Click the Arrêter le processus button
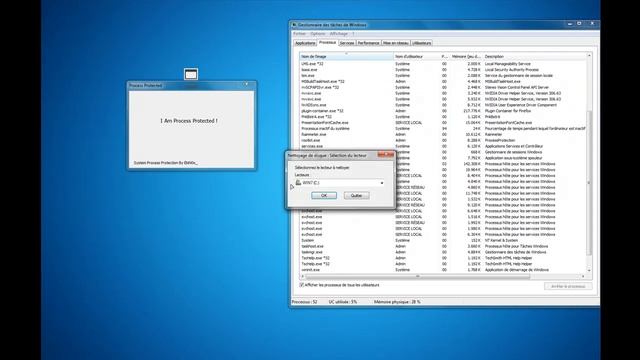The height and width of the screenshot is (360, 640). (568, 287)
